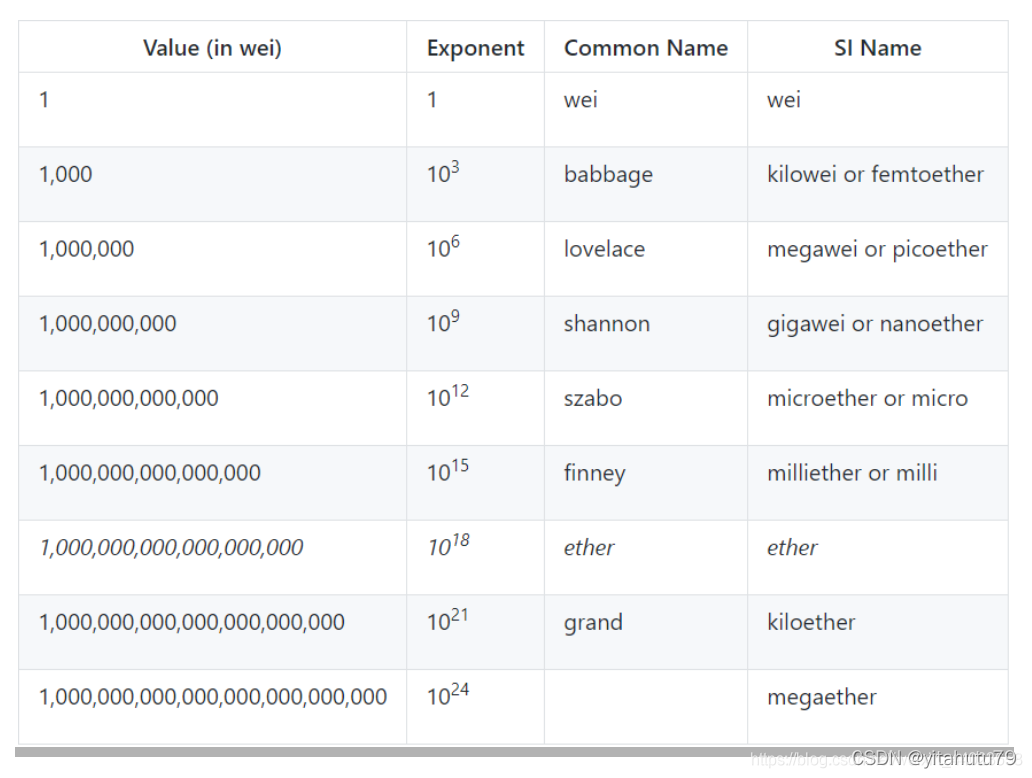The width and height of the screenshot is (1032, 778).
Task: Click the exponent cell 10^15
Action: (x=448, y=471)
